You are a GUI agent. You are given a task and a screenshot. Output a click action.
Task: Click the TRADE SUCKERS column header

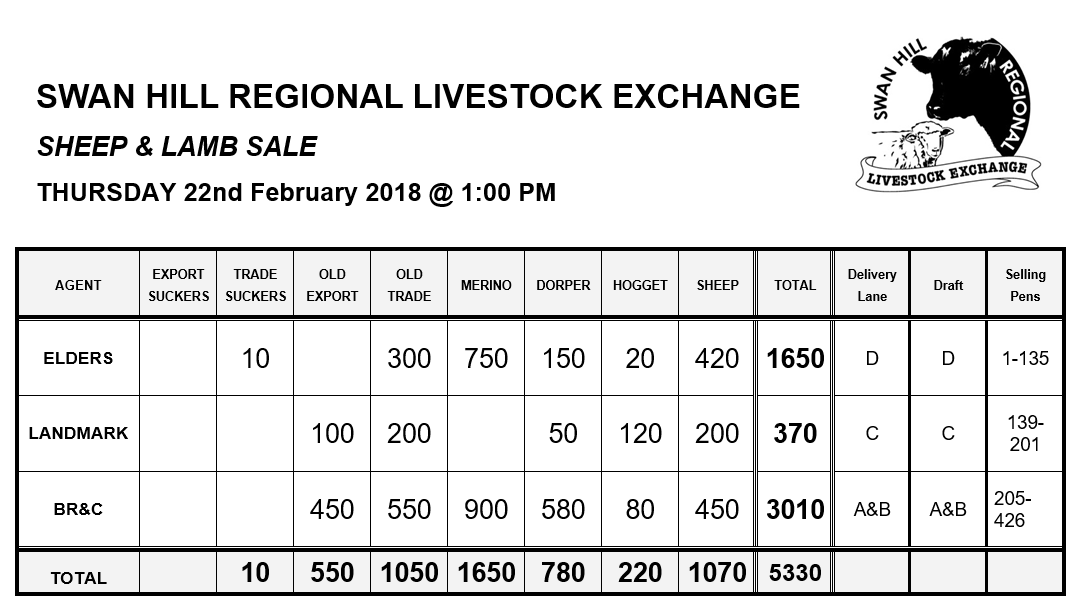point(255,285)
